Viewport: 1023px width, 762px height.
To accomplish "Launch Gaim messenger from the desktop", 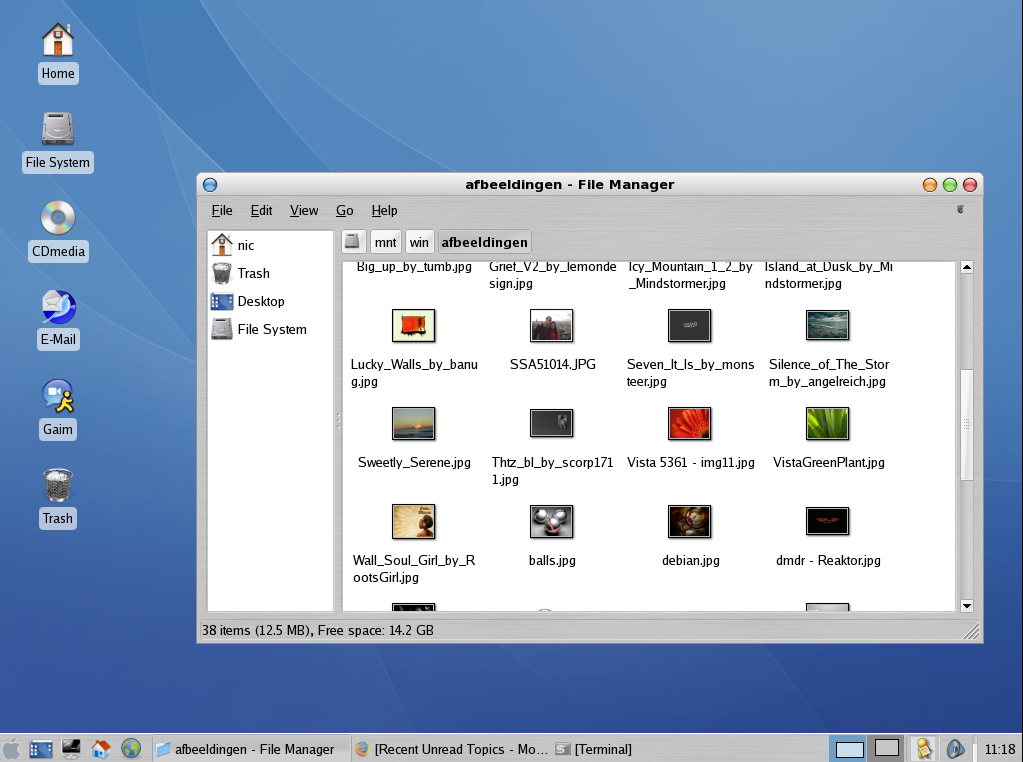I will (58, 409).
